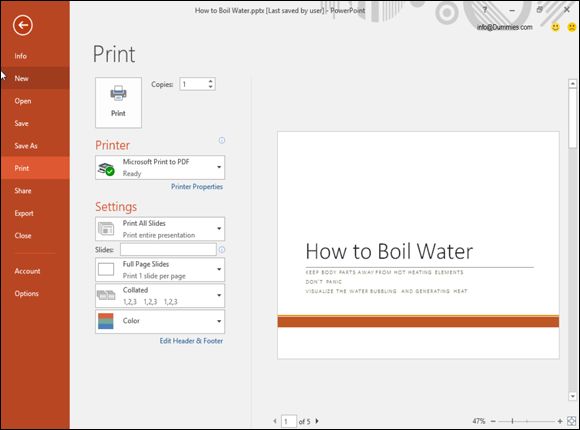Click the happy smiley feedback icon
This screenshot has height=430, width=580.
(555, 27)
